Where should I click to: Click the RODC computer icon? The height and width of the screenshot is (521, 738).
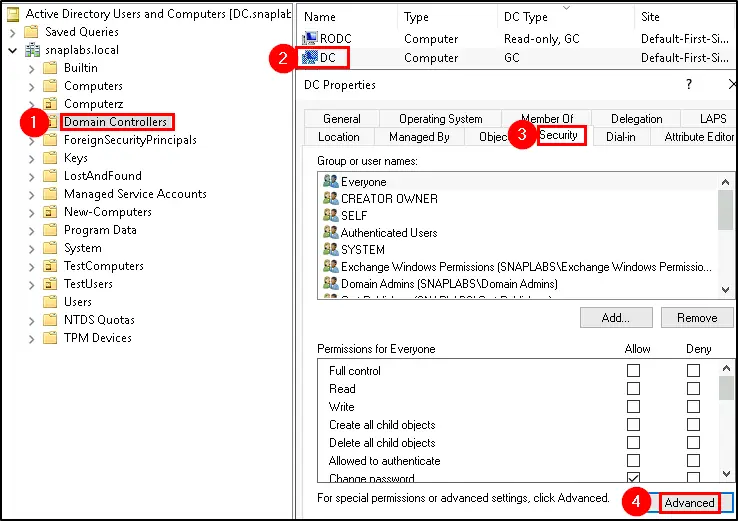[x=310, y=39]
